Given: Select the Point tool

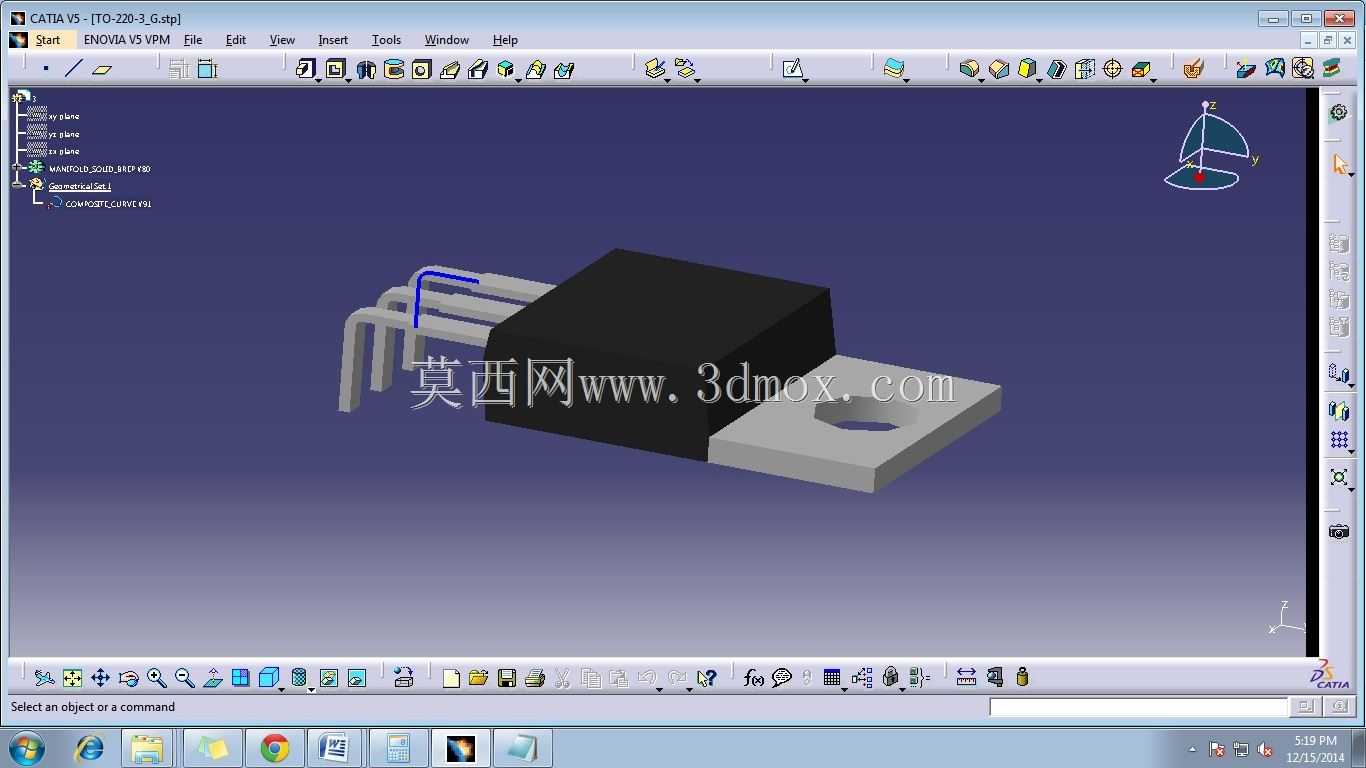Looking at the screenshot, I should (x=45, y=69).
